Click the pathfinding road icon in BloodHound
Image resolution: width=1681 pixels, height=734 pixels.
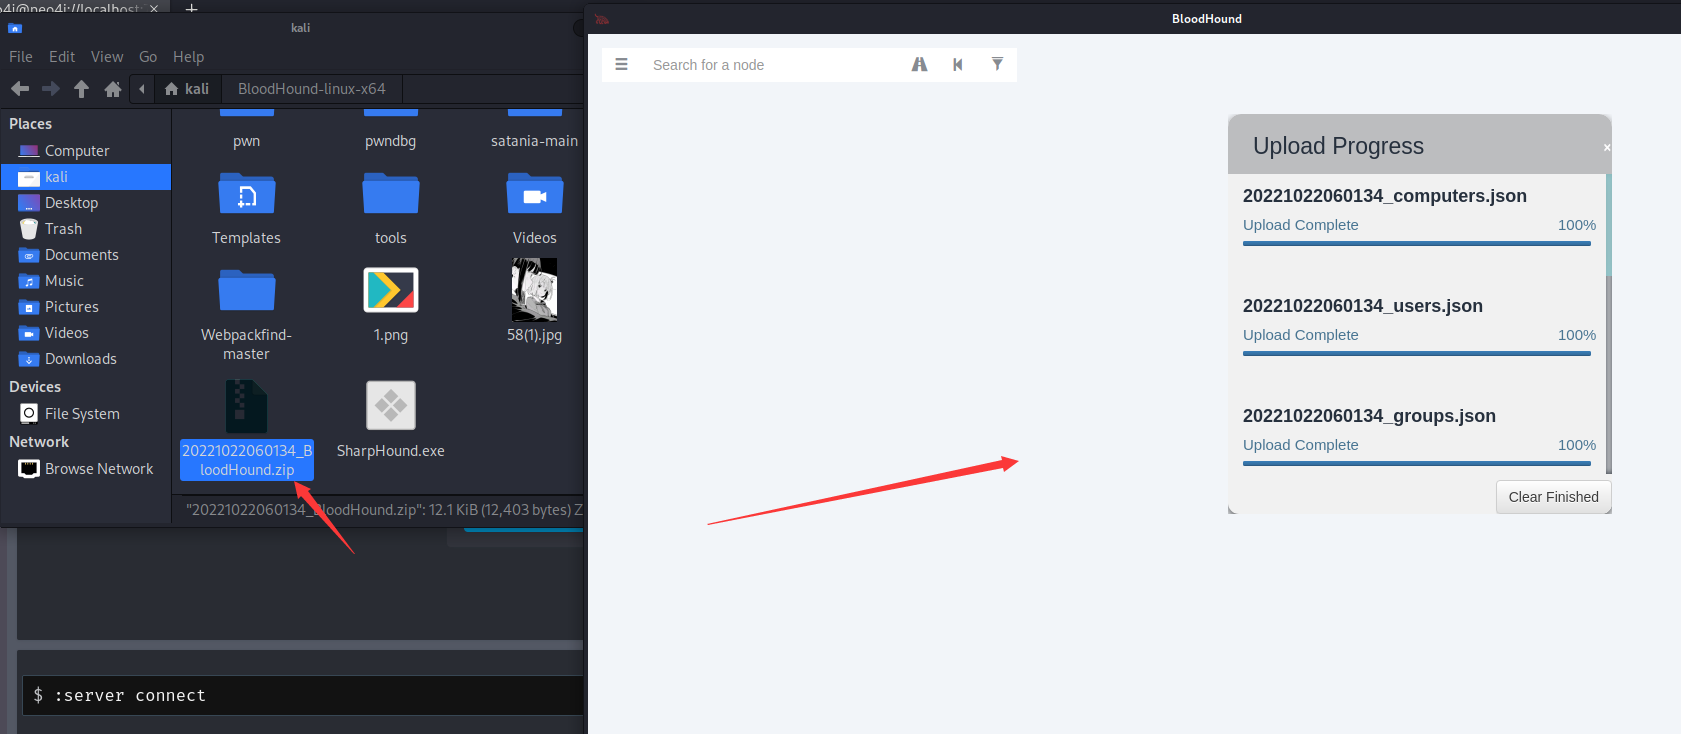pyautogui.click(x=919, y=64)
